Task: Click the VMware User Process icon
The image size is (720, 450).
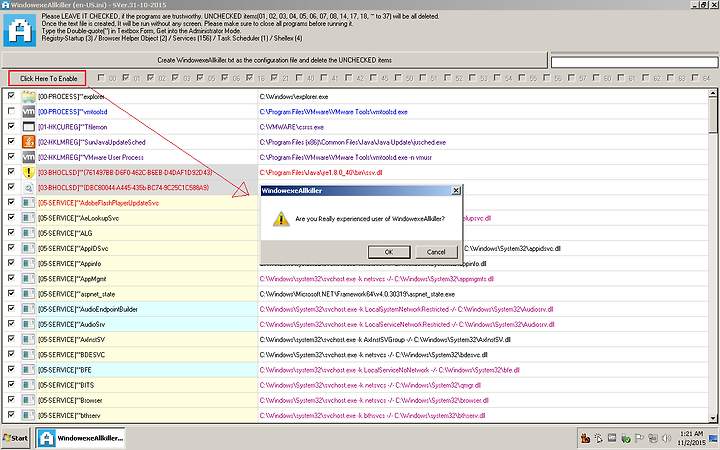Action: (x=28, y=157)
